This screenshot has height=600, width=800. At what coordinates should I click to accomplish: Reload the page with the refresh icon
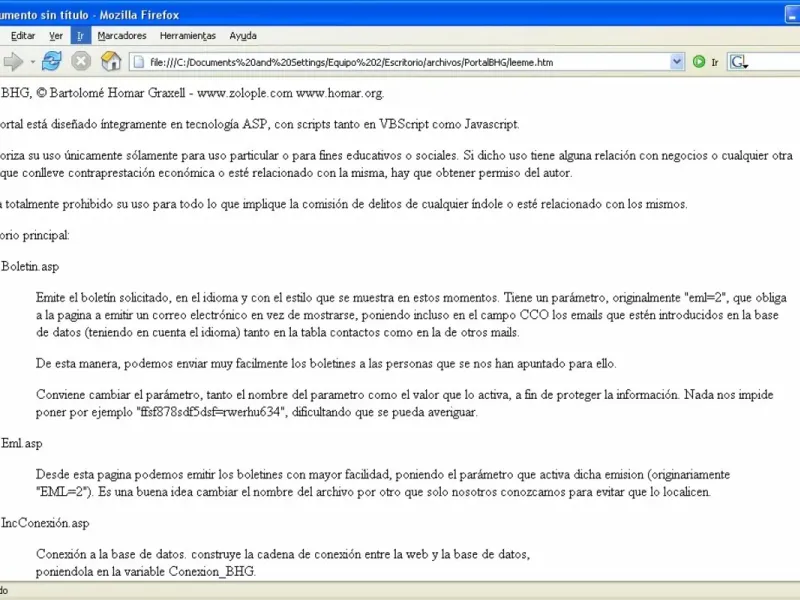tap(52, 62)
